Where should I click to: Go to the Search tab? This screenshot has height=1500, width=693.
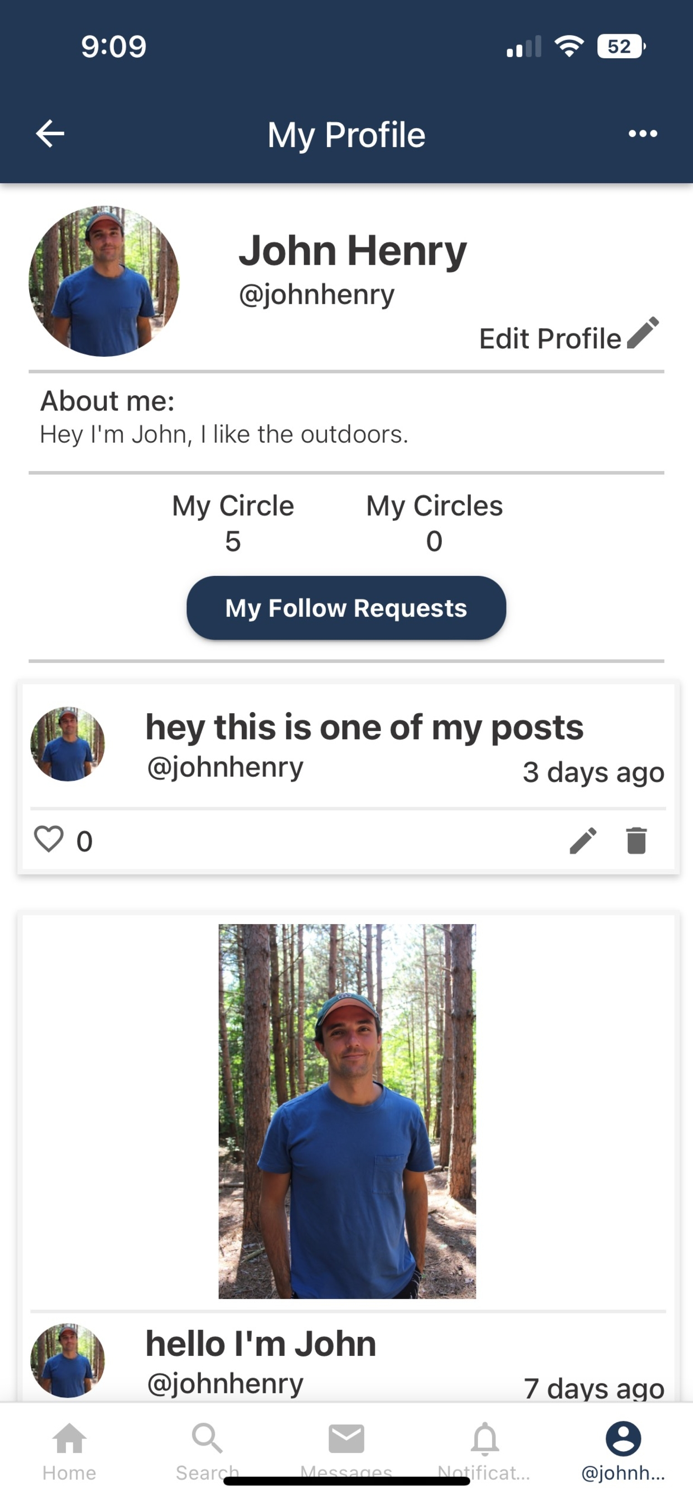click(207, 1449)
